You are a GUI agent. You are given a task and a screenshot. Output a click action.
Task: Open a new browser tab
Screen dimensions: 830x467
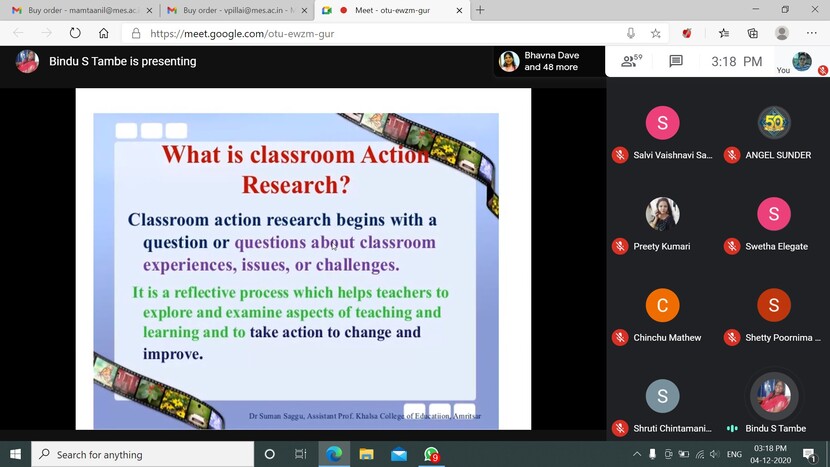click(x=480, y=10)
